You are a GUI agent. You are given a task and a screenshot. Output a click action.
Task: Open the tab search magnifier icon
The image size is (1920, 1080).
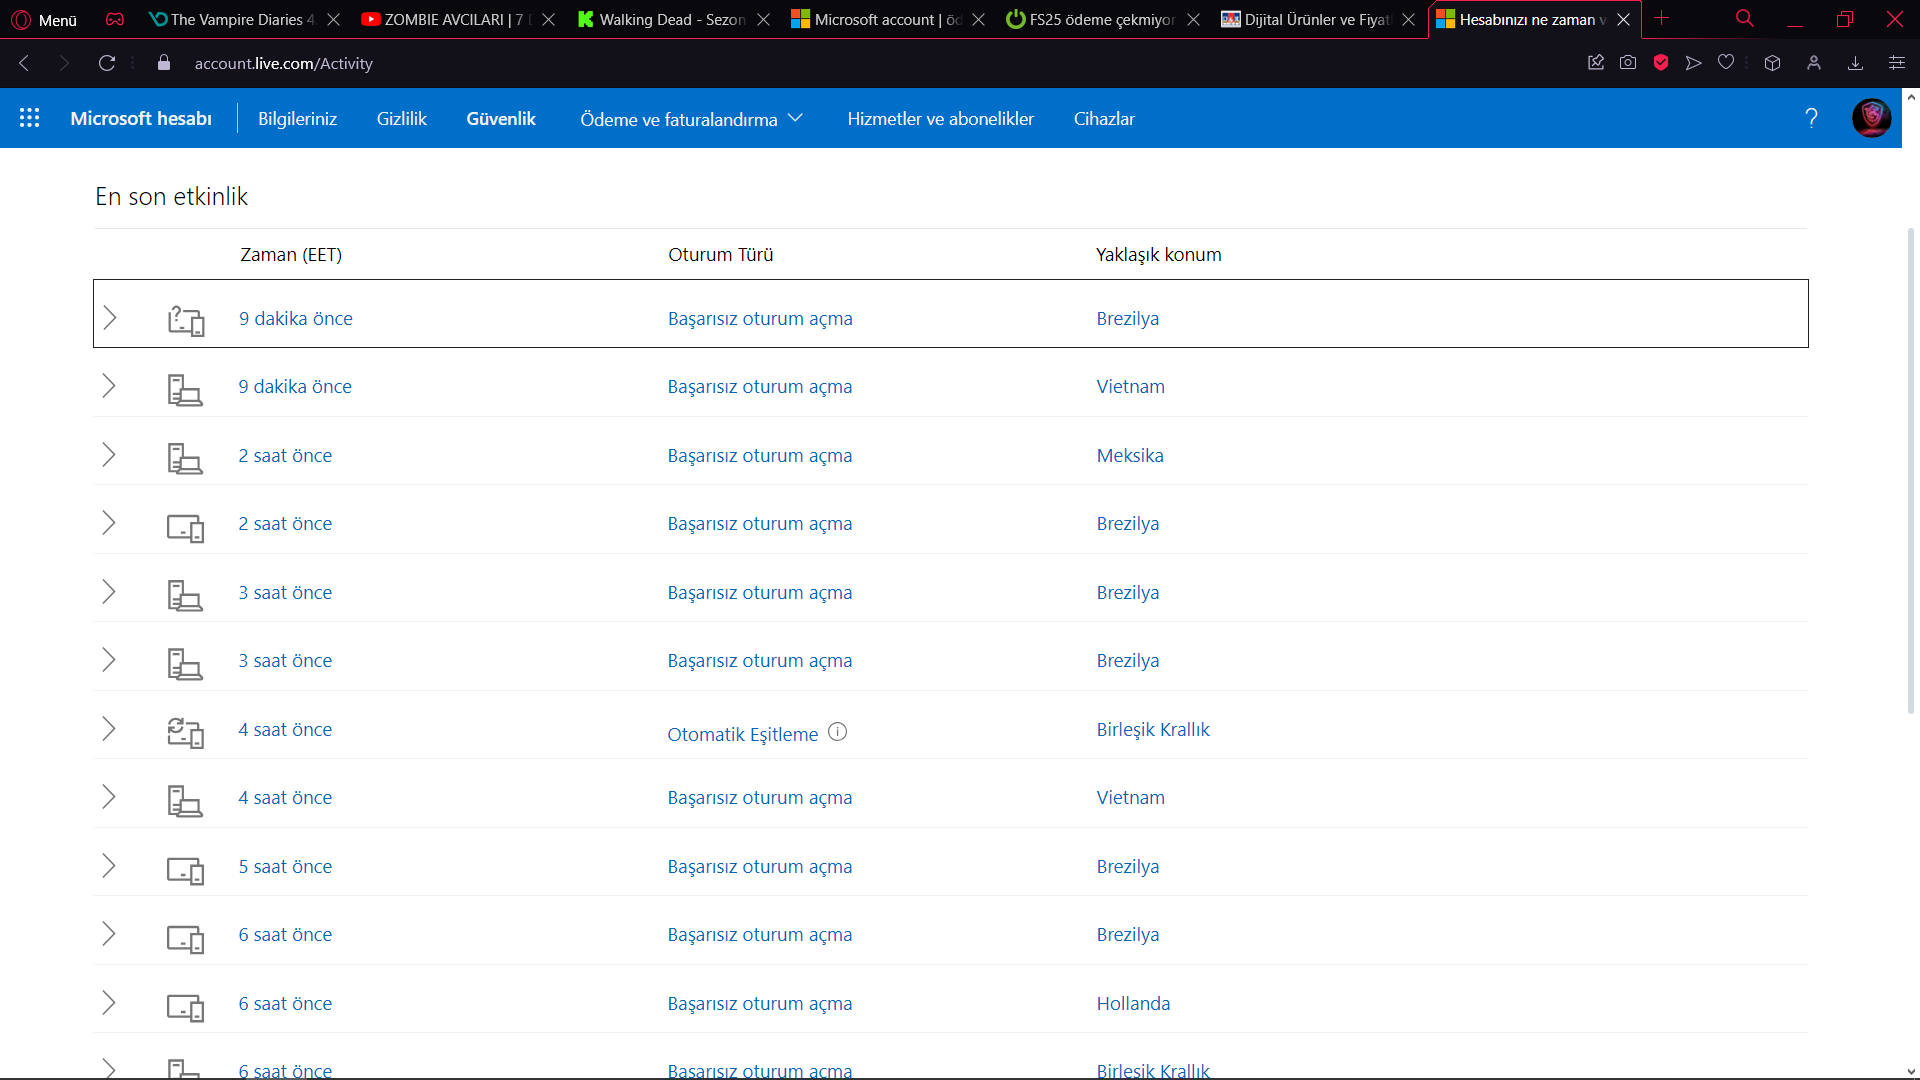click(1745, 19)
